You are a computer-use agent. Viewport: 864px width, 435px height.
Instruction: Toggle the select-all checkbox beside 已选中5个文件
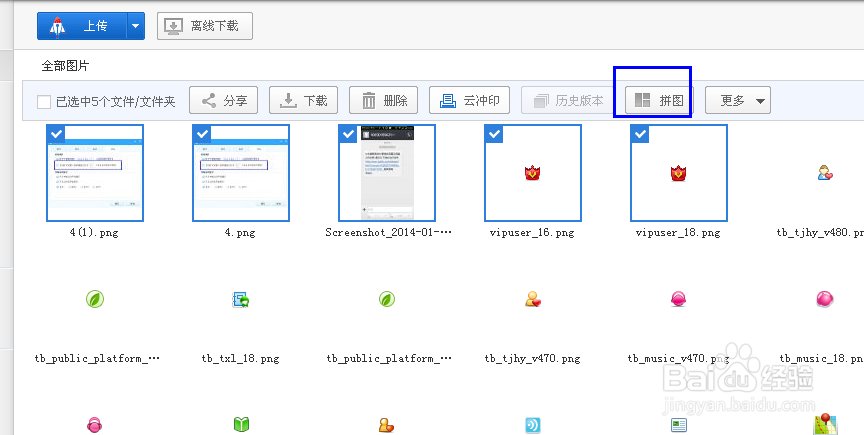(44, 101)
